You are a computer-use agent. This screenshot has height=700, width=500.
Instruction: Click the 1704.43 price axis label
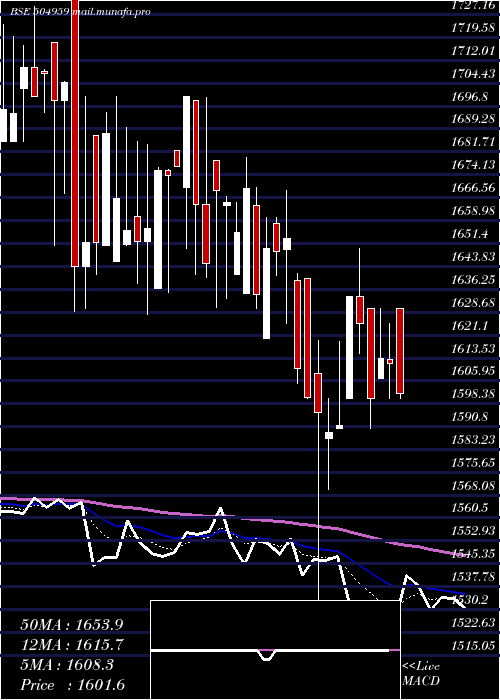tap(473, 74)
